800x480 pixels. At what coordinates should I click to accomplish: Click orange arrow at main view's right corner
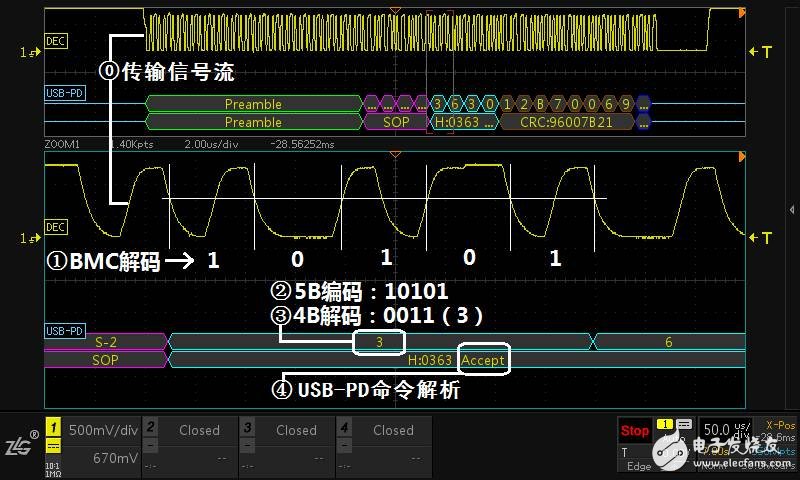[x=742, y=13]
